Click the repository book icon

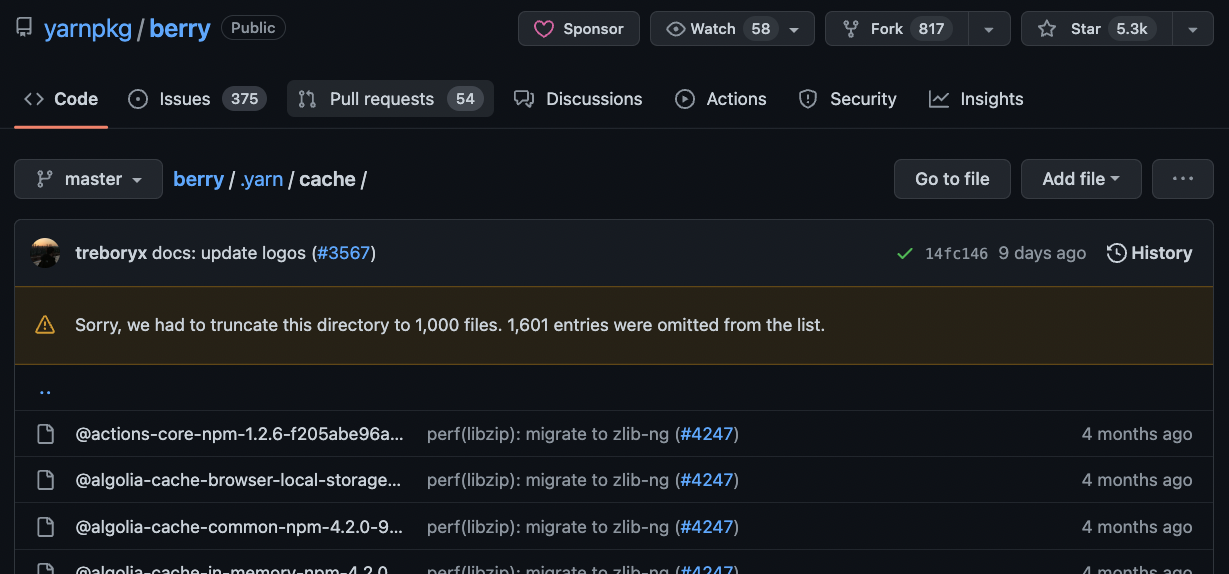24,28
